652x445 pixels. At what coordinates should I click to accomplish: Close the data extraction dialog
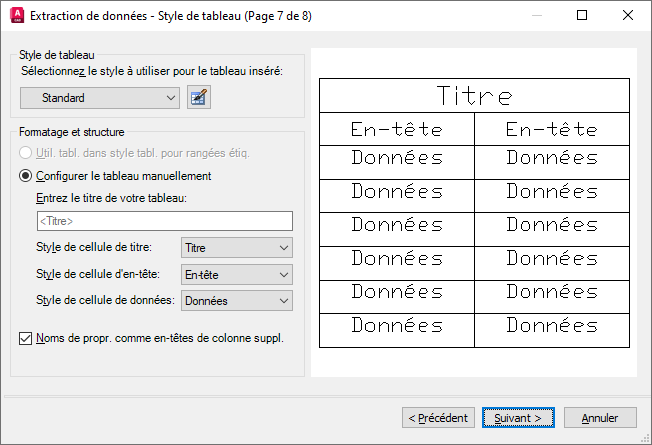pos(628,15)
